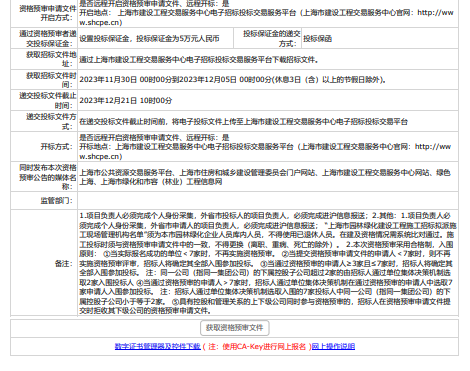This screenshot has height=371, width=470.
Task: Click the 监管部门 label
Action: click(x=57, y=201)
